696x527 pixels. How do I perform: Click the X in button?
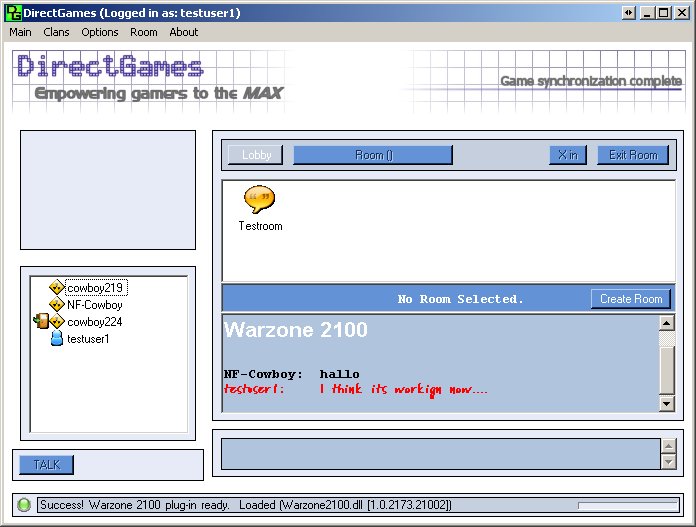click(x=568, y=155)
